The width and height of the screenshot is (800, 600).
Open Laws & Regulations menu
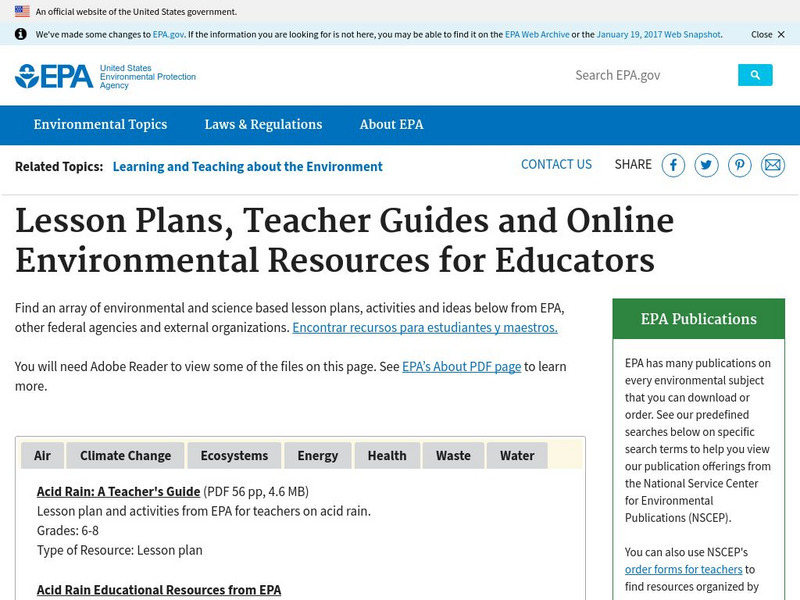coord(263,124)
